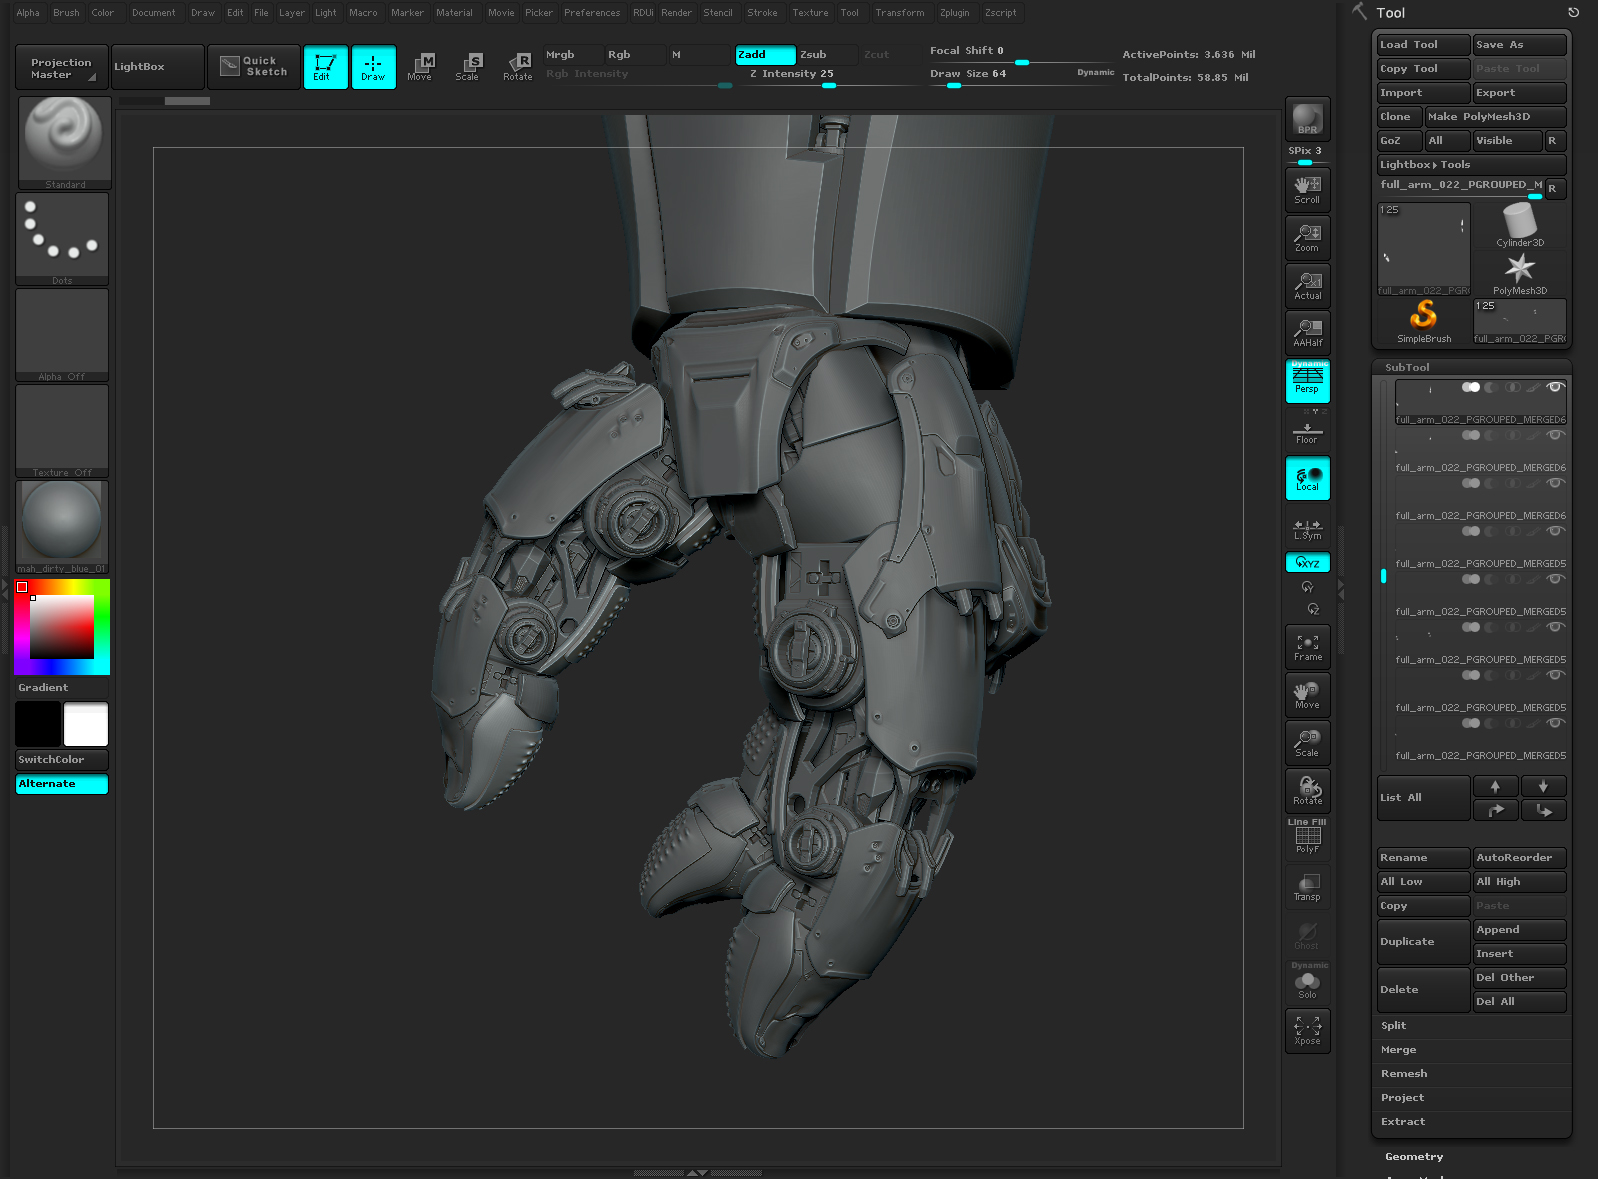
Task: Expand the Geometry section
Action: click(1414, 1157)
